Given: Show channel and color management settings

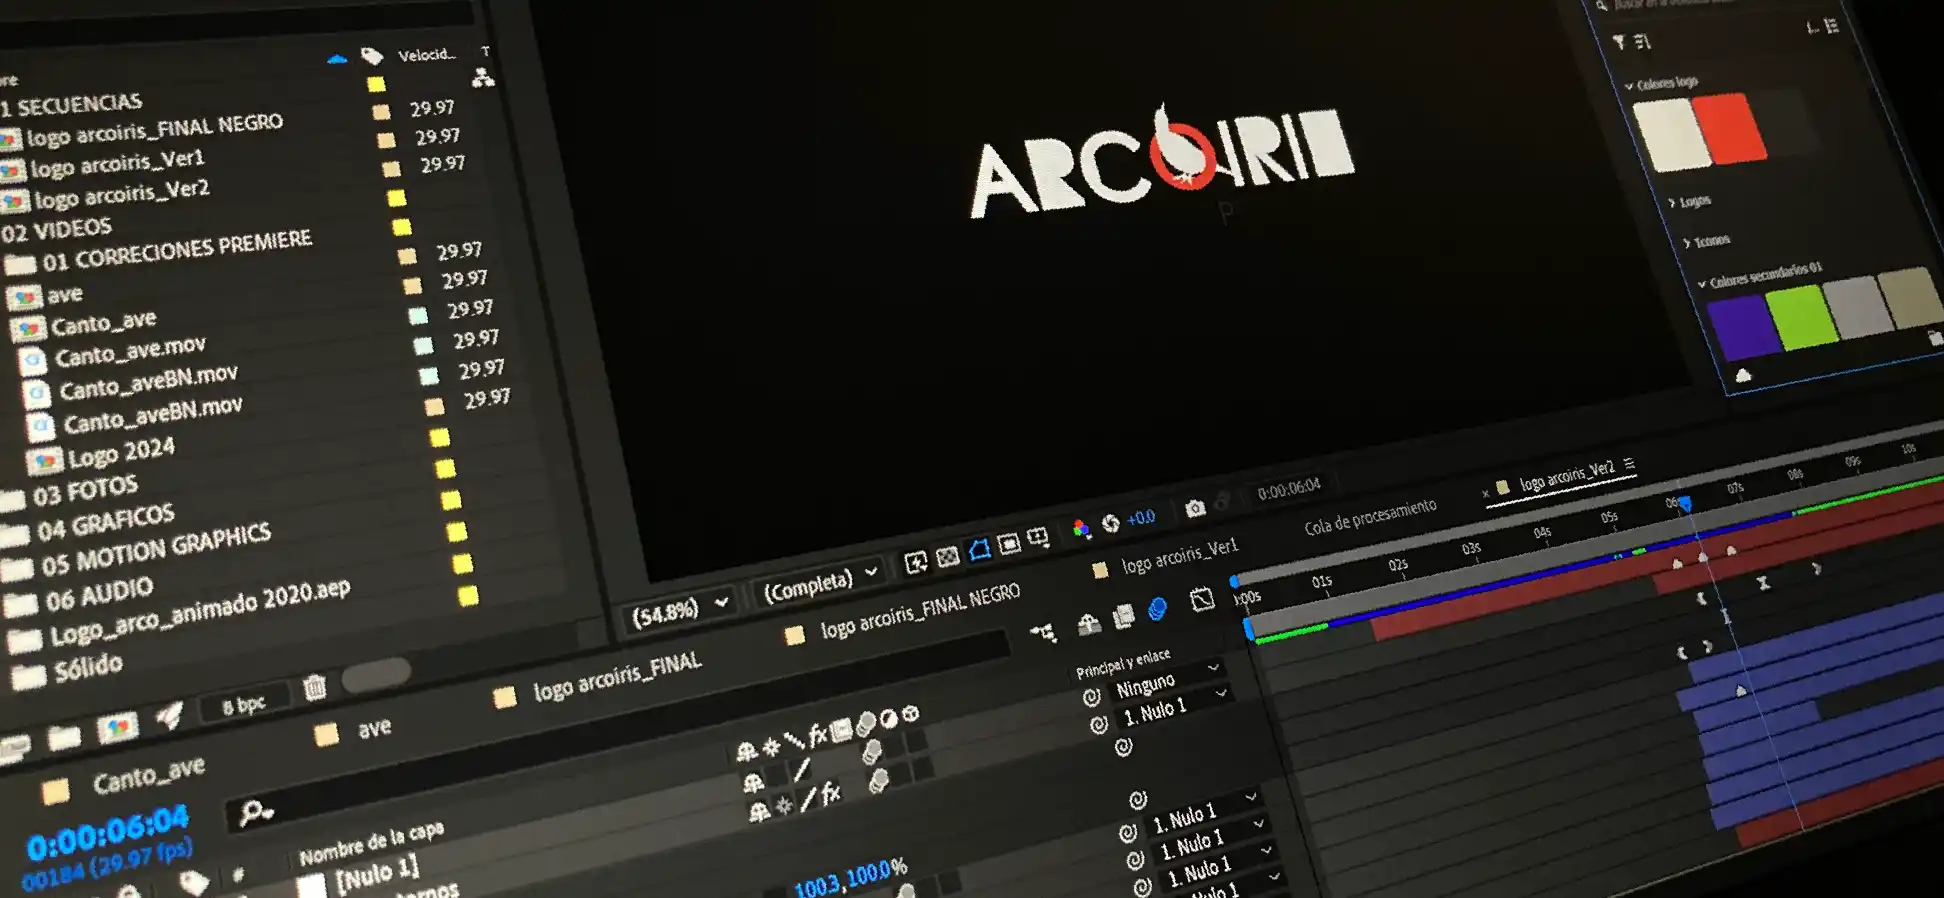Looking at the screenshot, I should (1080, 528).
